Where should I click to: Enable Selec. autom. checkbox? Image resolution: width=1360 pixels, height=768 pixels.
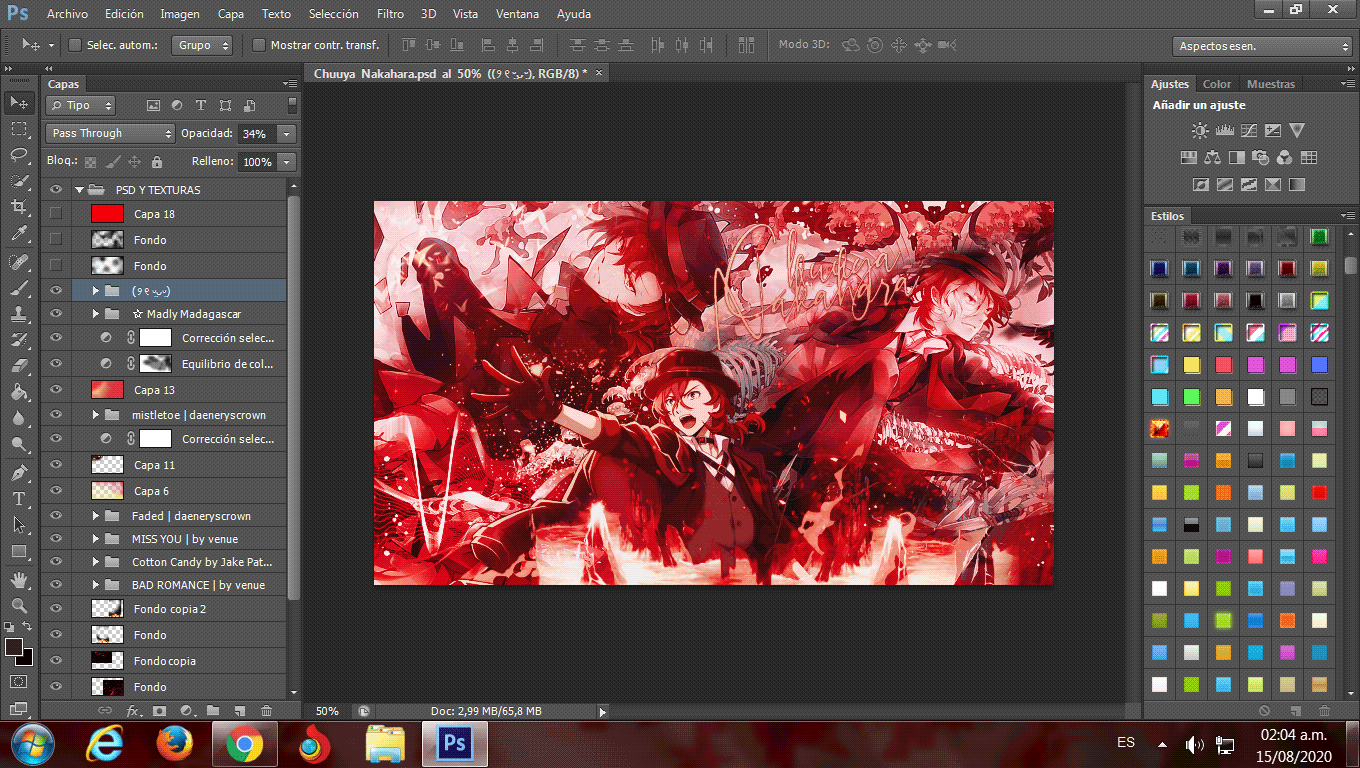74,45
